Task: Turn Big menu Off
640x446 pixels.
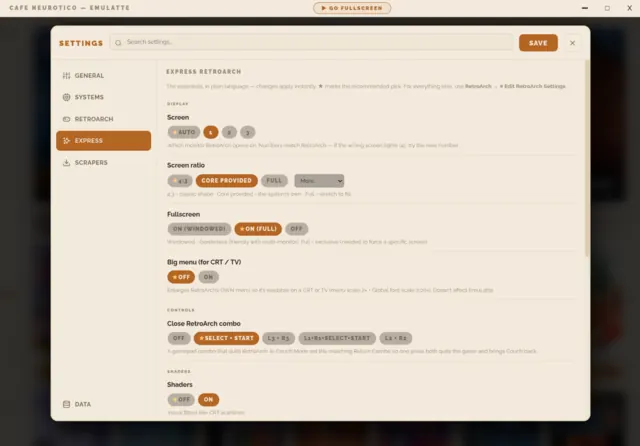Action: 181,277
